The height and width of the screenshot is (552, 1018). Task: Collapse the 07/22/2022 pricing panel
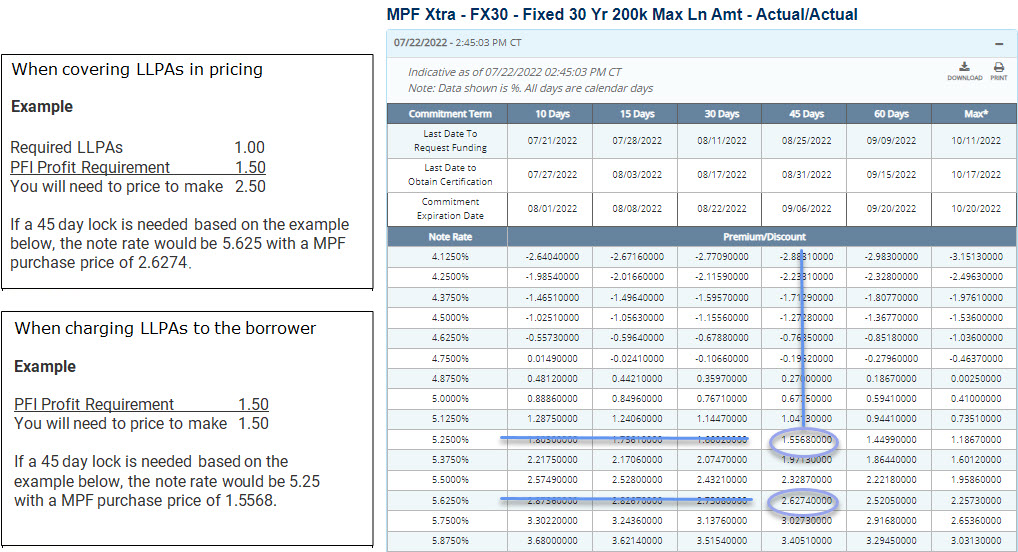999,44
